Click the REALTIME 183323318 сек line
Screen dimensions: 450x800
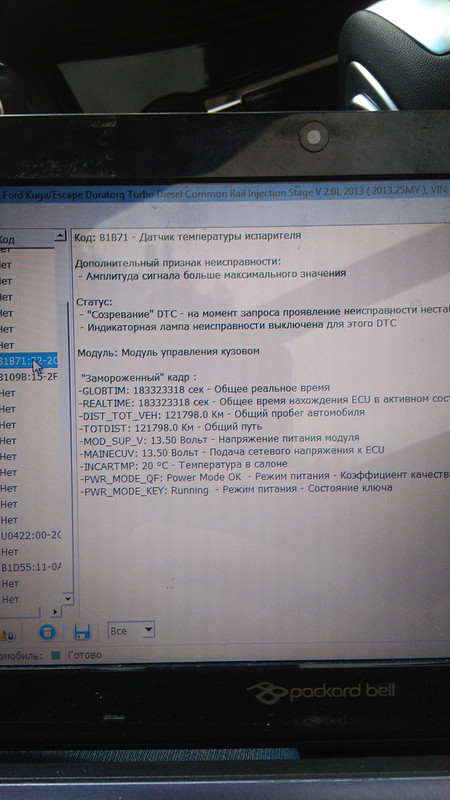pyautogui.click(x=264, y=401)
